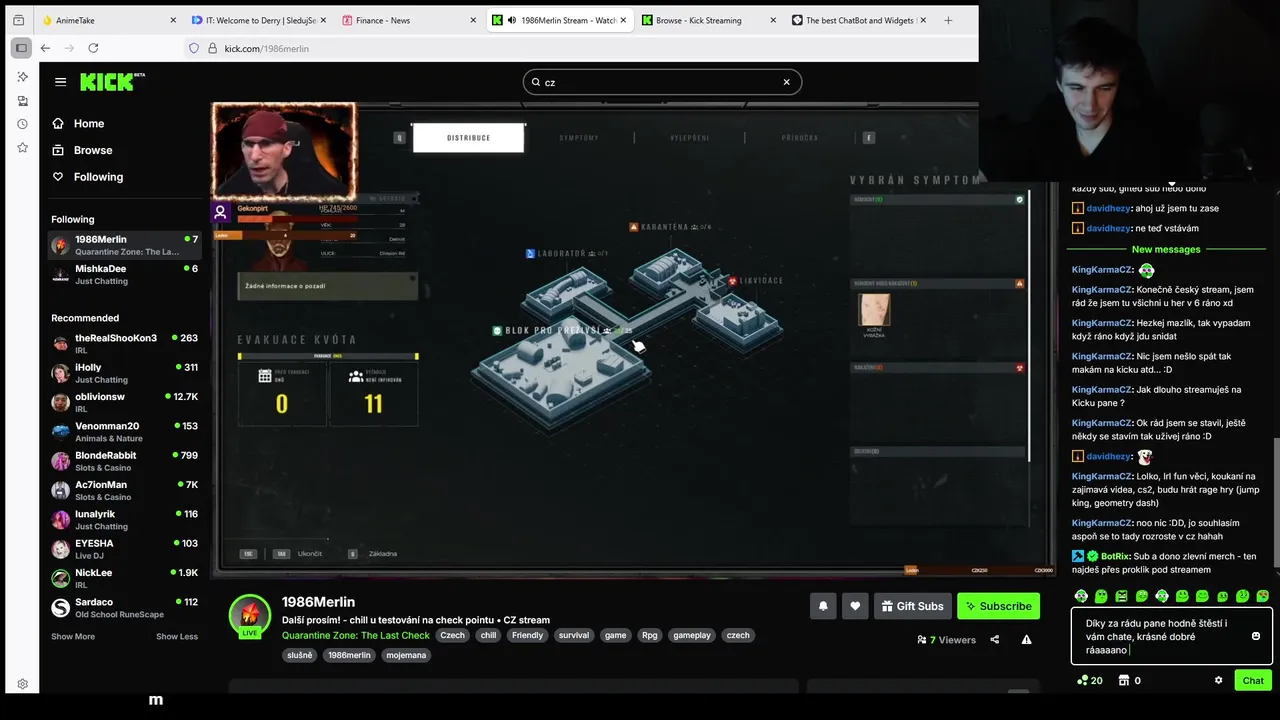Open recommended channel Venomman20
Image resolution: width=1280 pixels, height=720 pixels.
(126, 431)
